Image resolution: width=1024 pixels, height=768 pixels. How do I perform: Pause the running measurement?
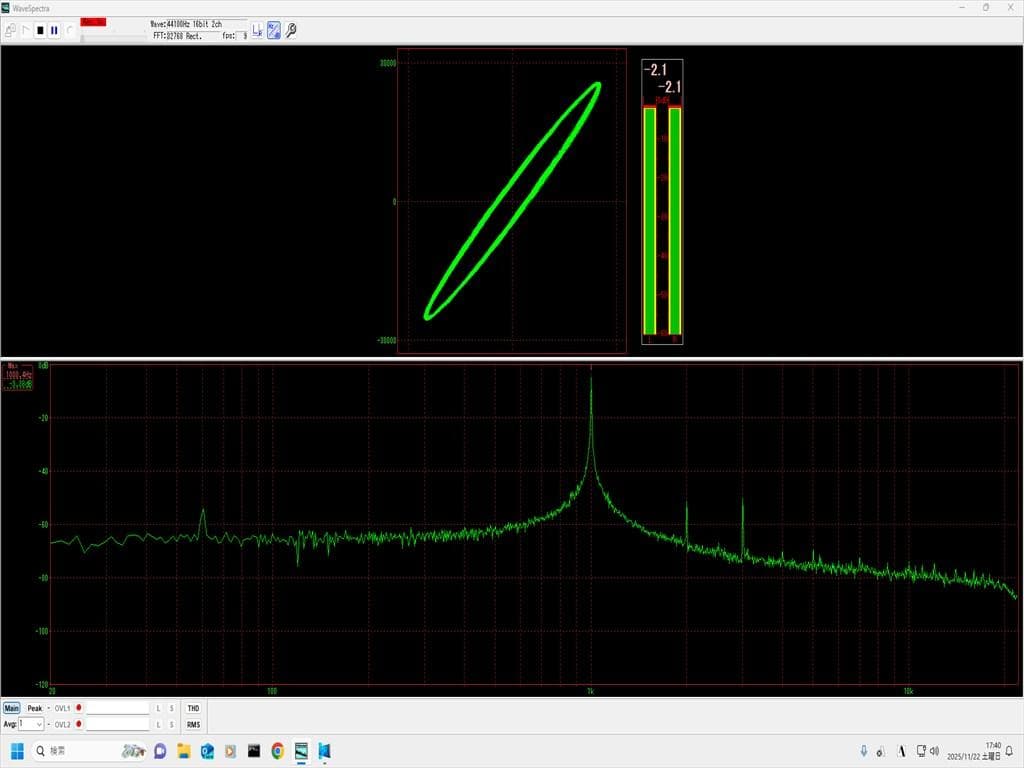pyautogui.click(x=54, y=30)
